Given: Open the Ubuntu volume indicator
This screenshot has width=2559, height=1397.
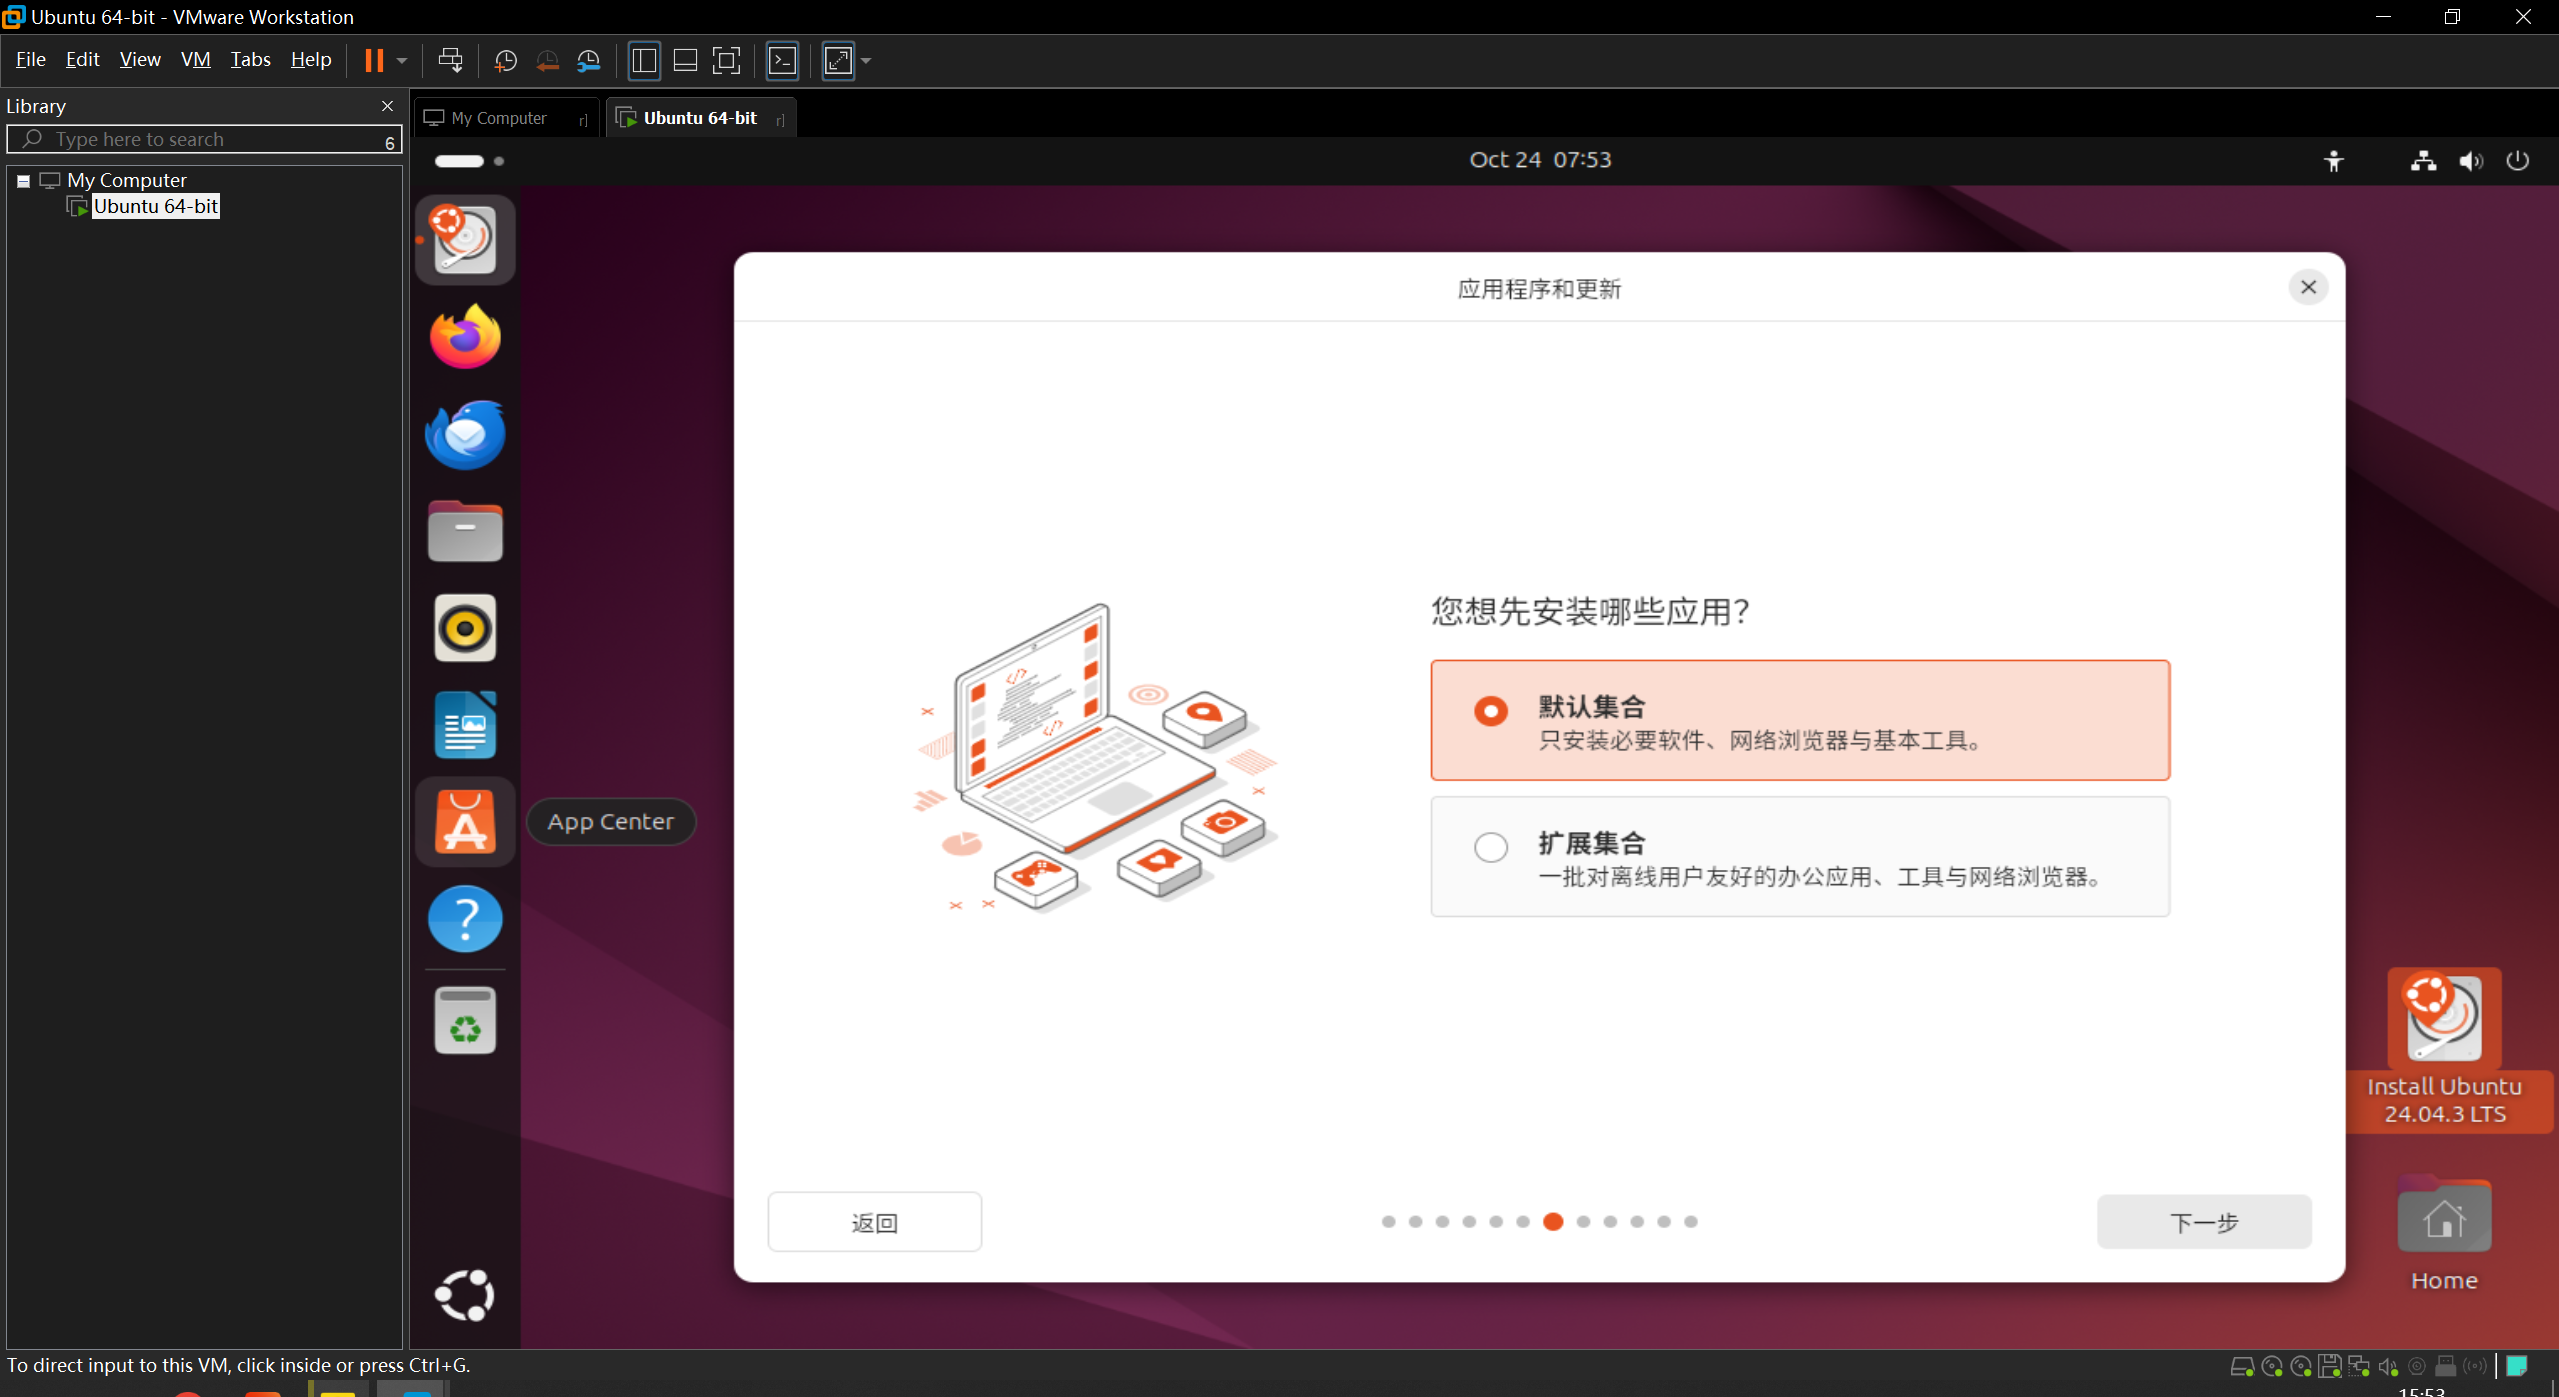Looking at the screenshot, I should [2470, 161].
